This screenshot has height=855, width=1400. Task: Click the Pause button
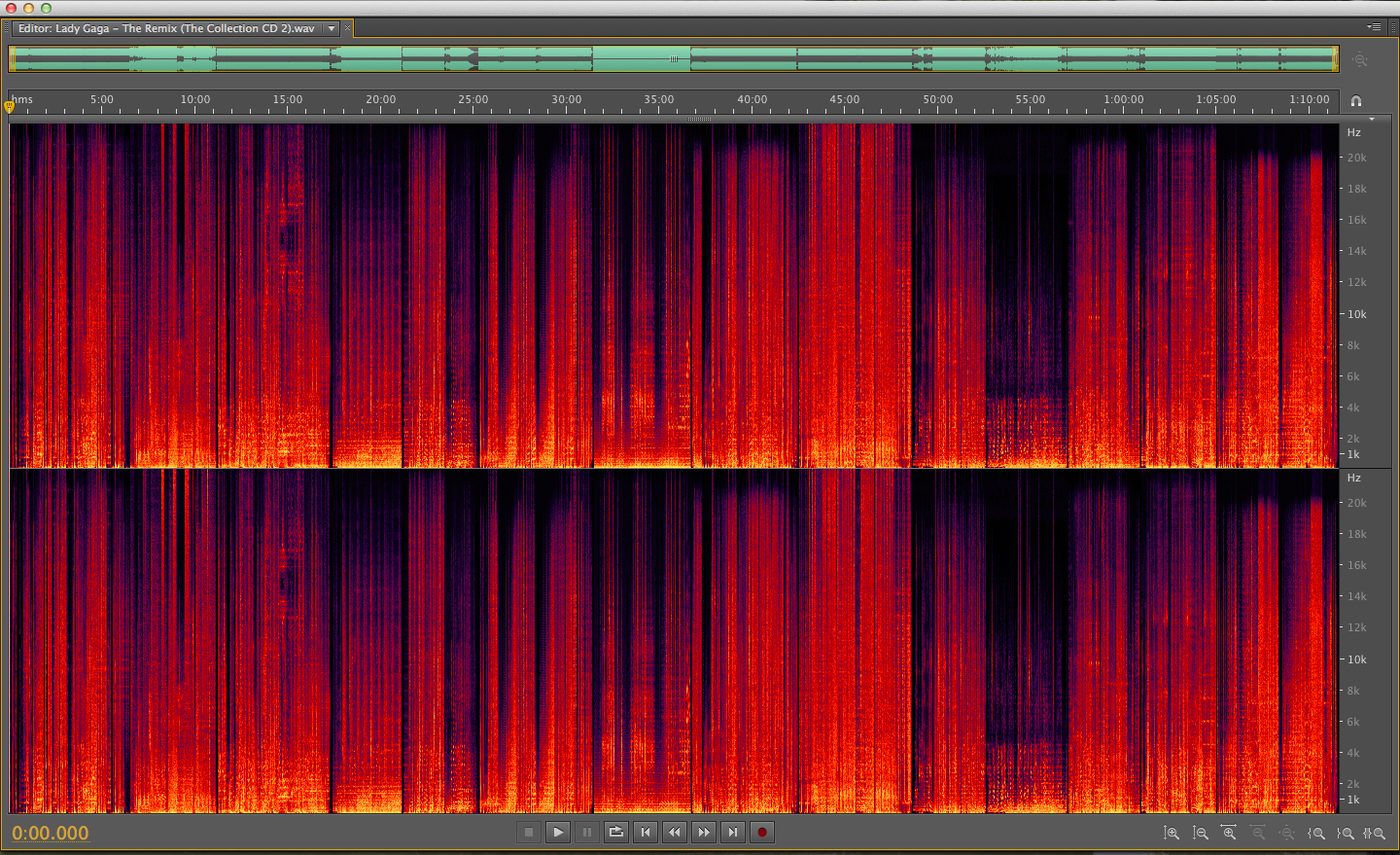pyautogui.click(x=587, y=832)
